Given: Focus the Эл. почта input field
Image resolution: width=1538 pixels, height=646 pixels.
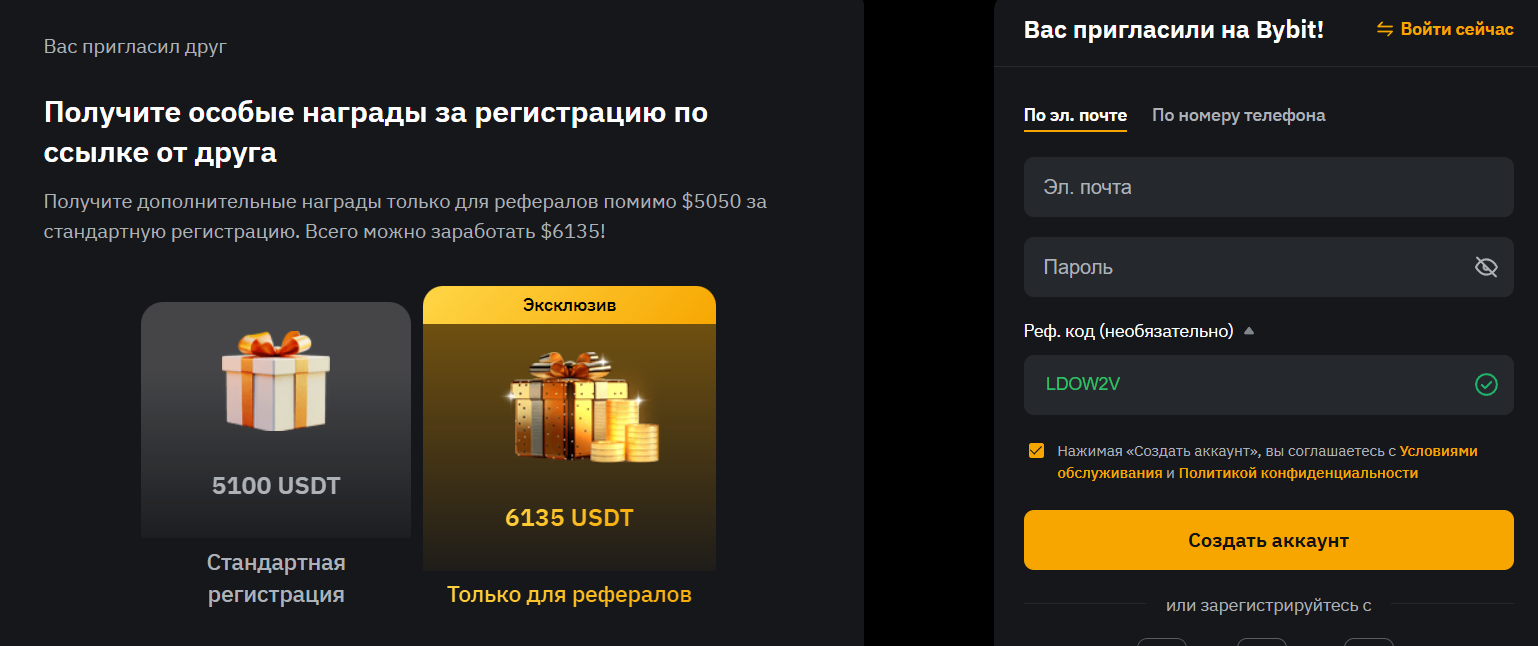Looking at the screenshot, I should (x=1268, y=187).
